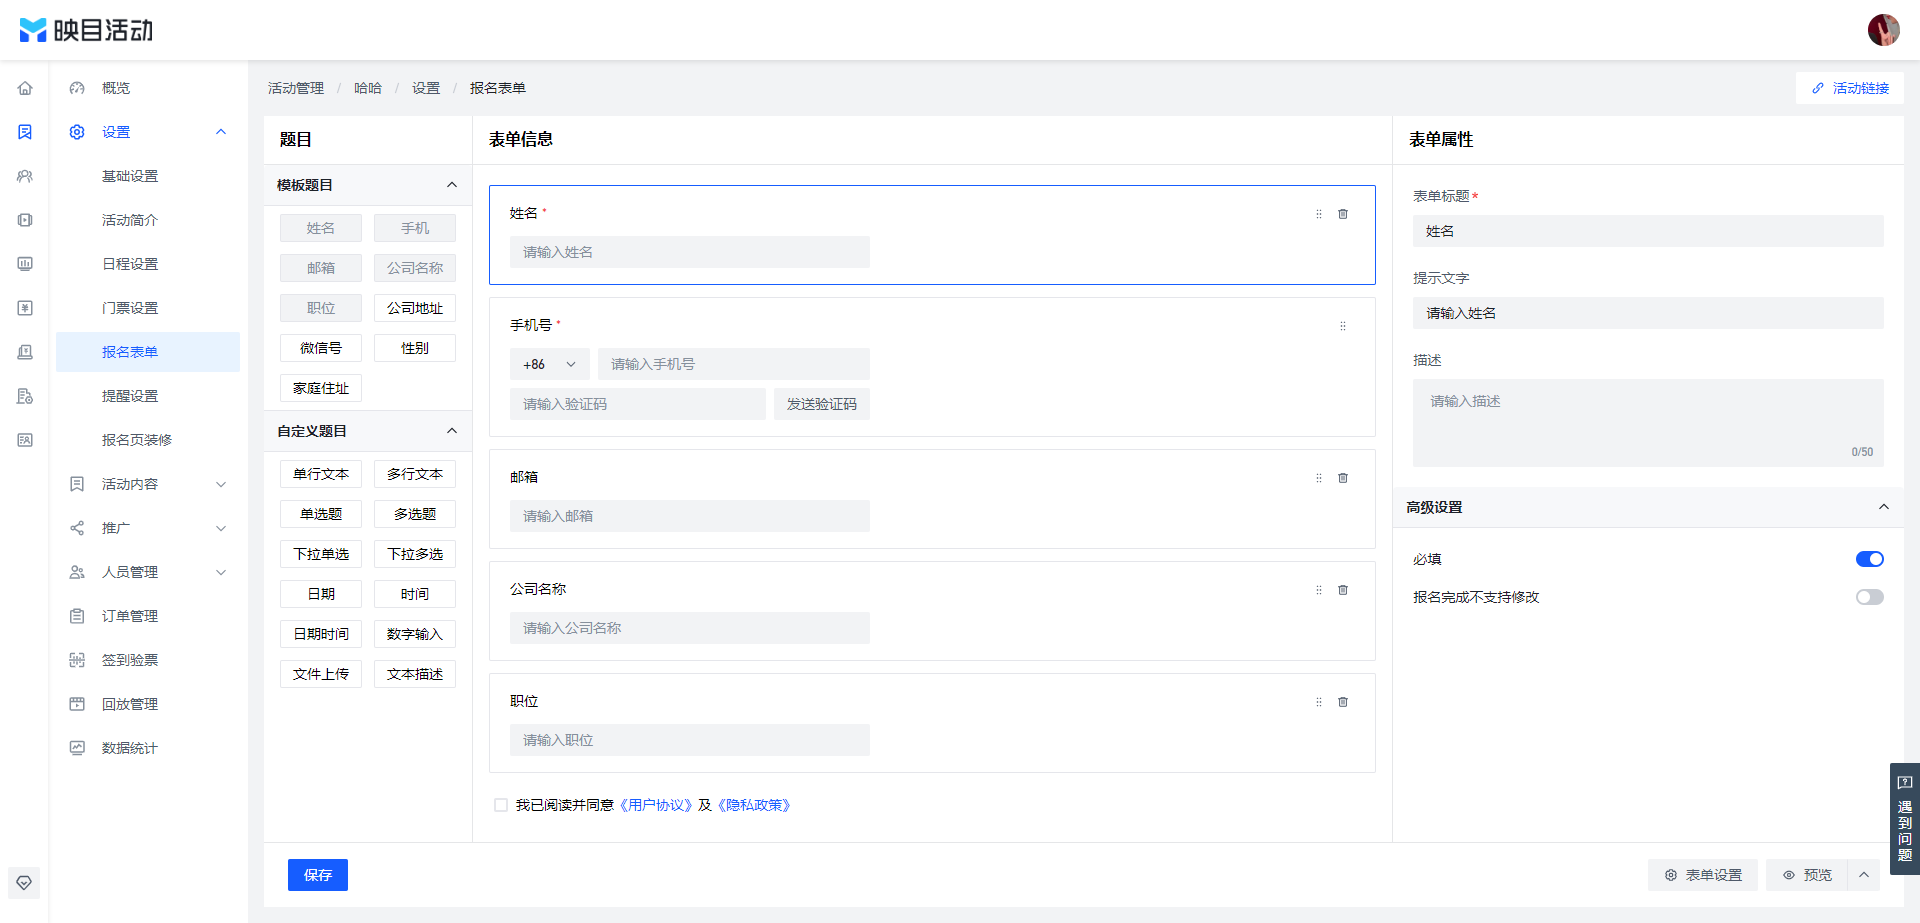
Task: Collapse the 高级设置 section
Action: point(1883,507)
